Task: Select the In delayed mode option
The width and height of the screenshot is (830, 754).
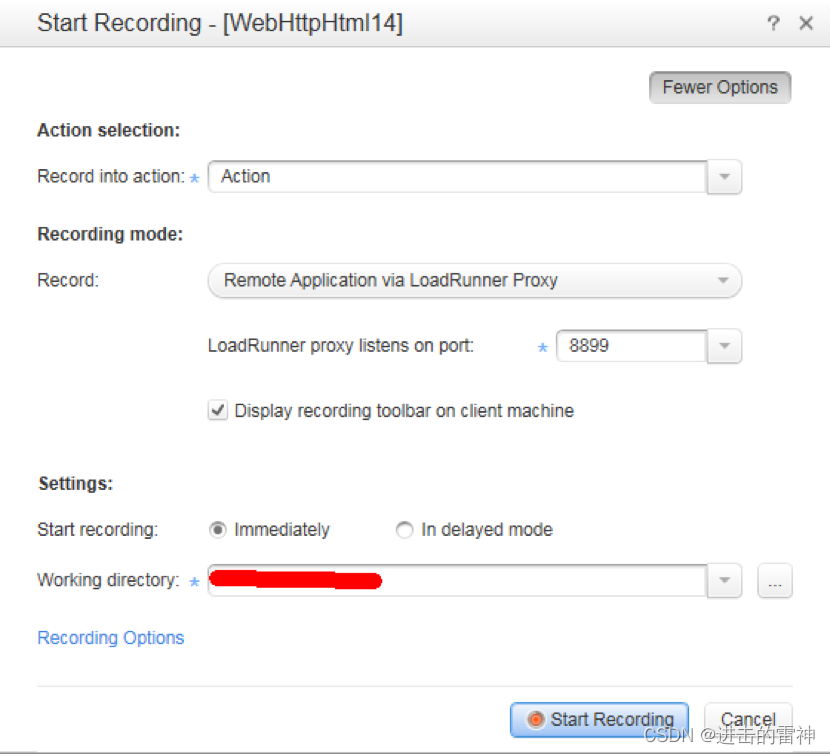Action: (404, 529)
